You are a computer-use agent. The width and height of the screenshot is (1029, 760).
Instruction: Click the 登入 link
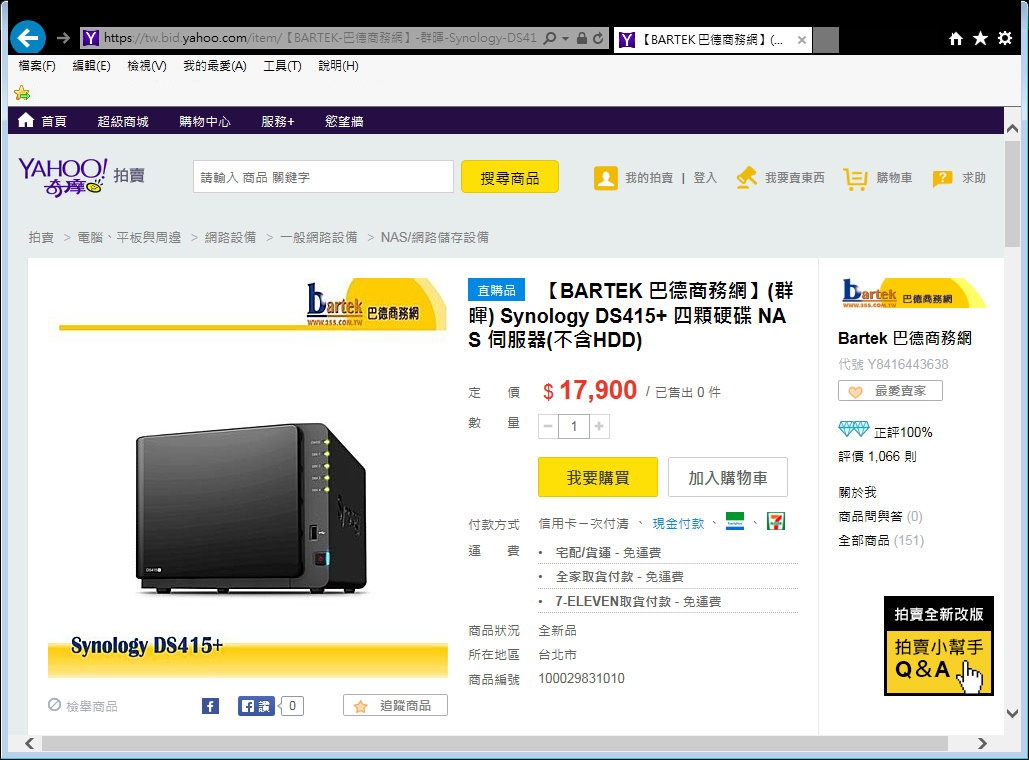(x=705, y=178)
